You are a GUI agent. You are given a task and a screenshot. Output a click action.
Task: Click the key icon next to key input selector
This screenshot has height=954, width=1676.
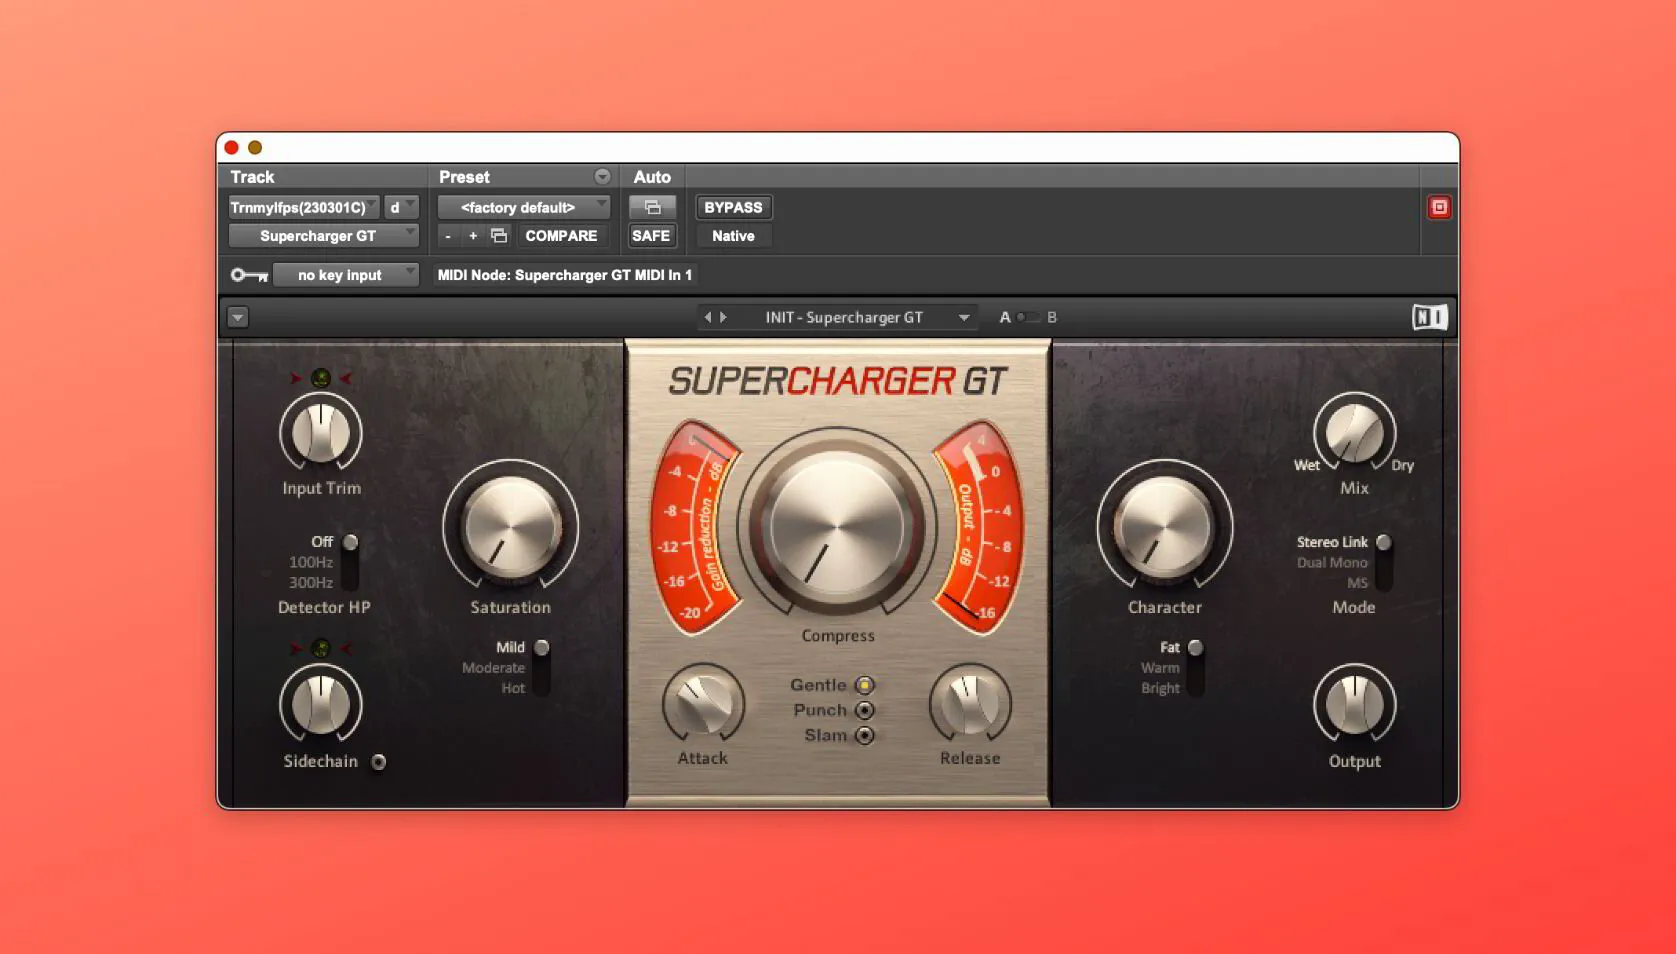point(247,275)
